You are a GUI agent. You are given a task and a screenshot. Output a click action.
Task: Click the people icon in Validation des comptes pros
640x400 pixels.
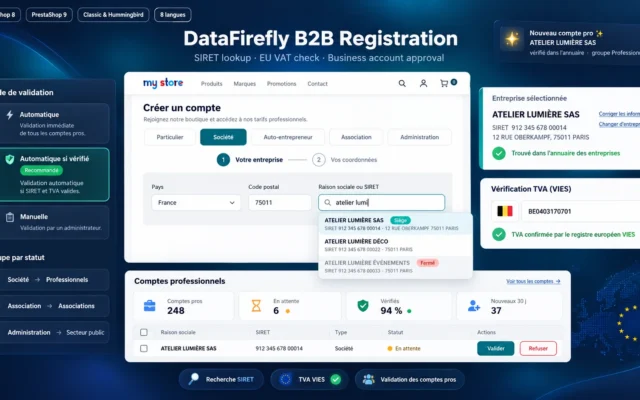(369, 380)
